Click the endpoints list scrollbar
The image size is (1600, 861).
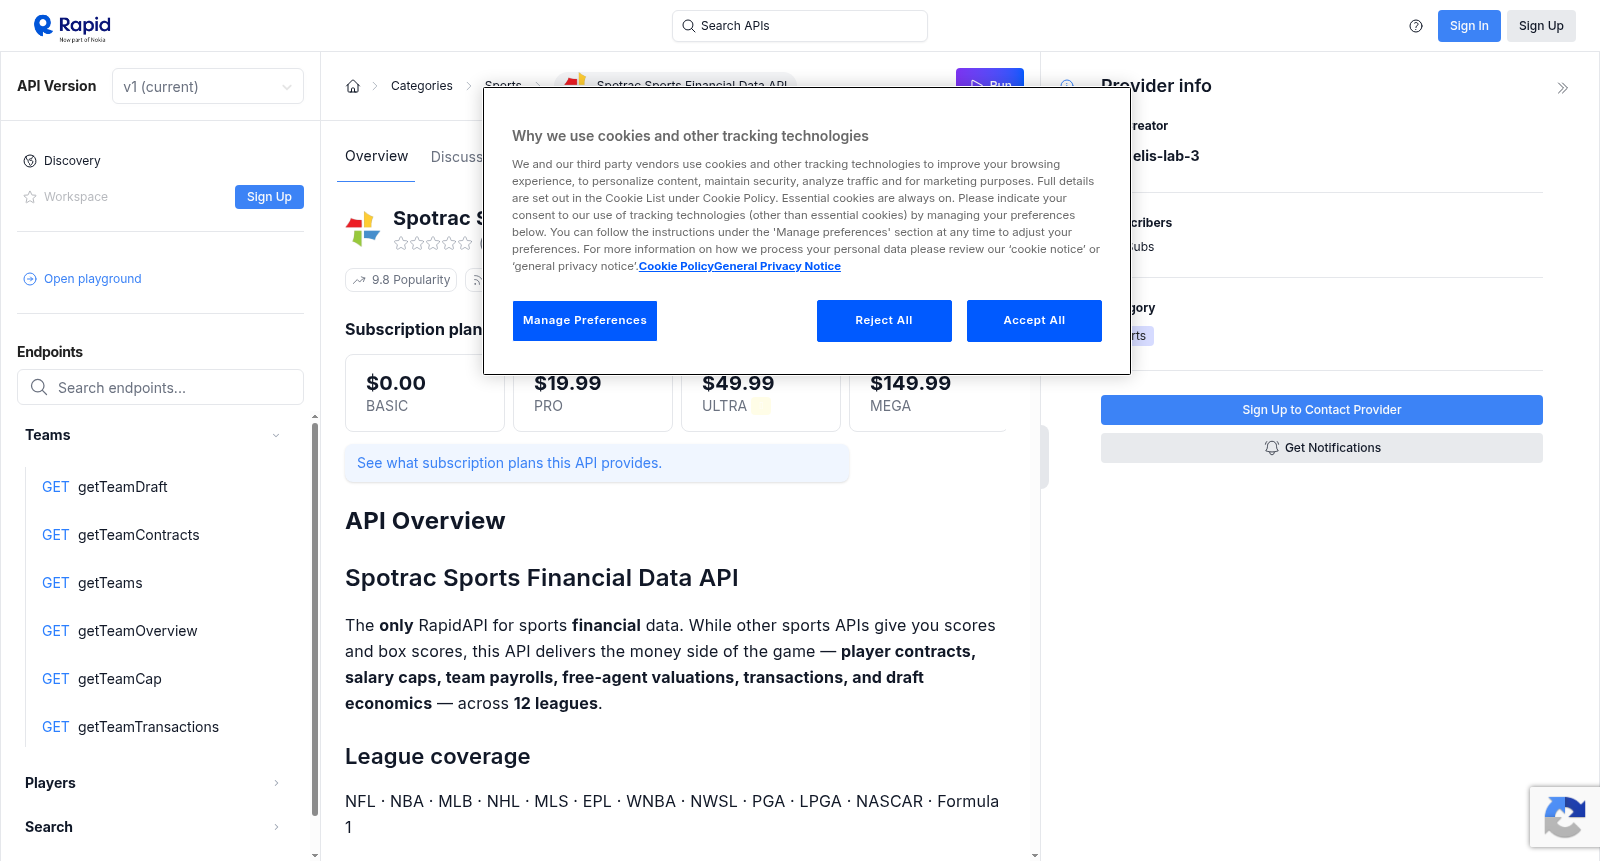(315, 620)
